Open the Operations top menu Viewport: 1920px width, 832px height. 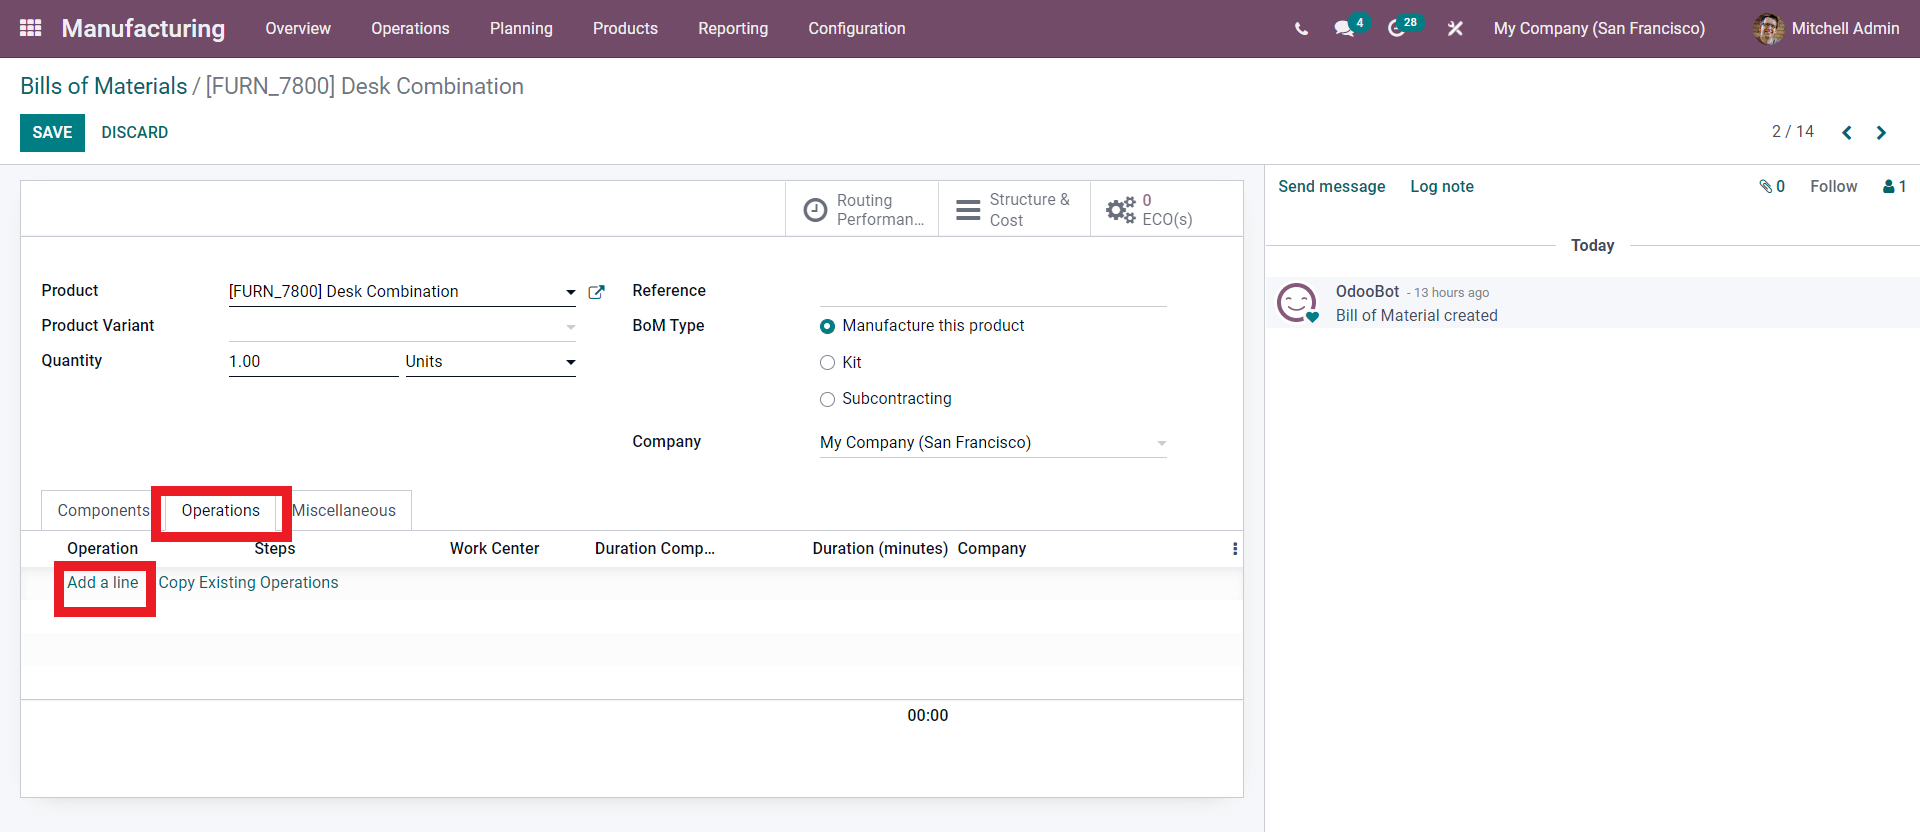[x=410, y=29]
